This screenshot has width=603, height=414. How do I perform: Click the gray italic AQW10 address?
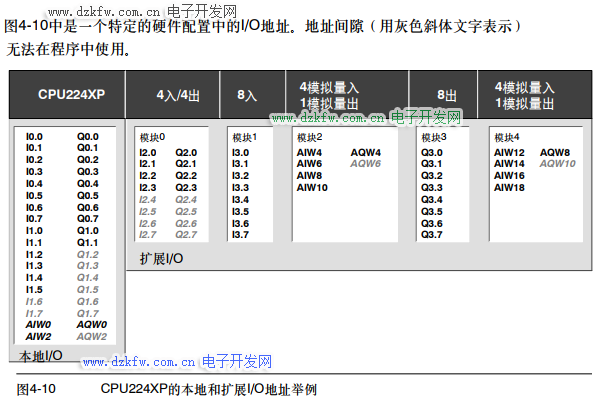(x=557, y=163)
